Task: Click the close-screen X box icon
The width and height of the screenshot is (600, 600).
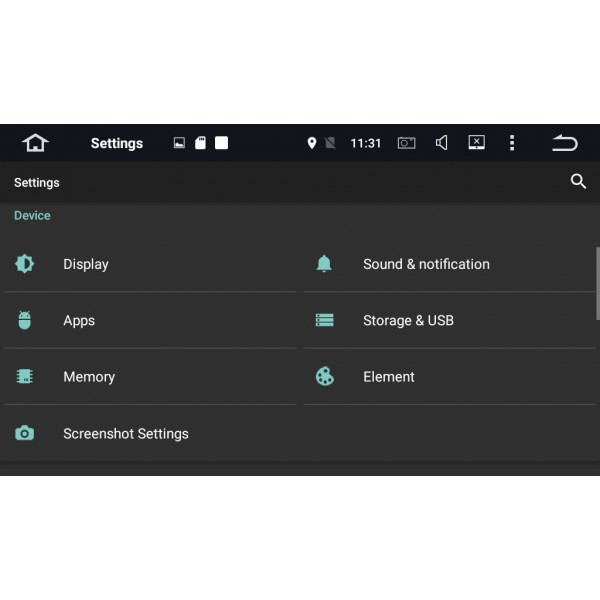Action: [477, 143]
